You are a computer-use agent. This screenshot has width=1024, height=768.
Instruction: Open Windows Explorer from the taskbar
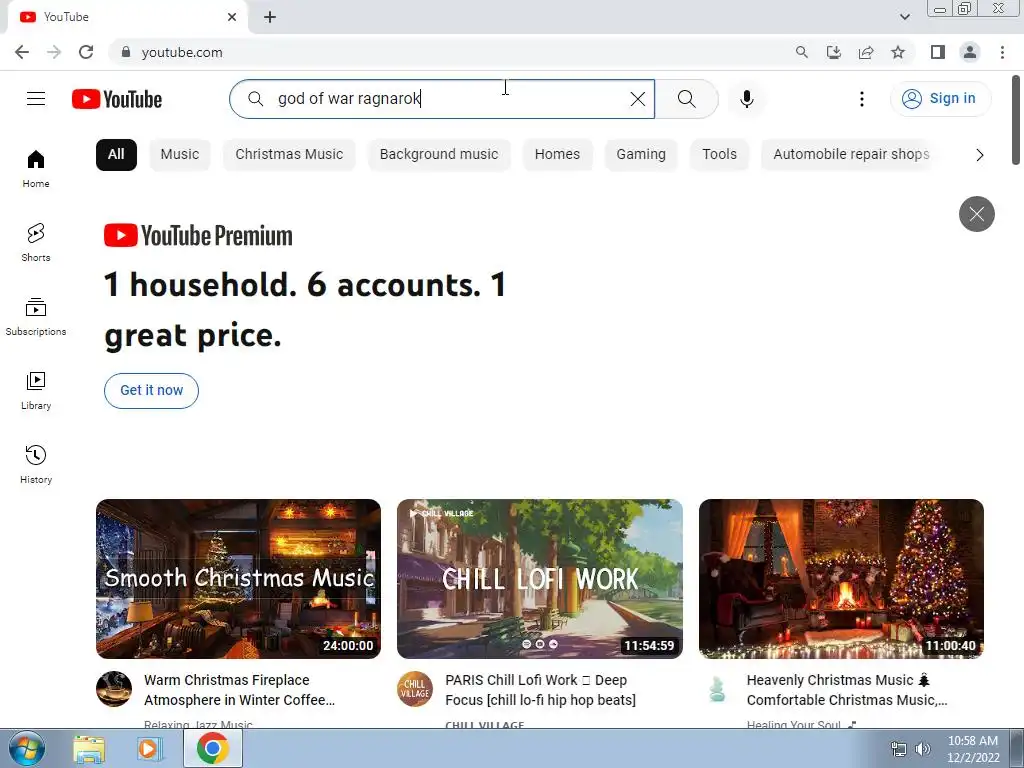89,748
